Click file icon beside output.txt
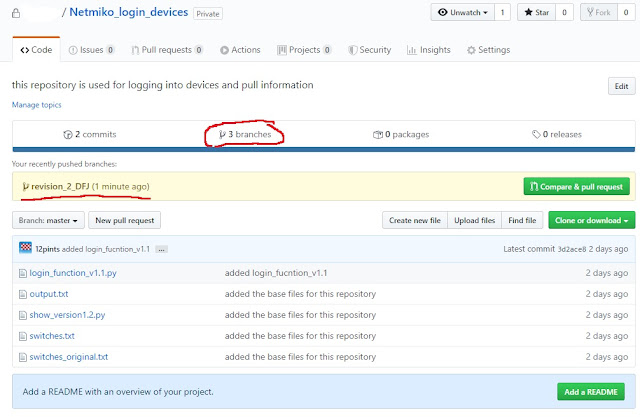 pos(23,294)
